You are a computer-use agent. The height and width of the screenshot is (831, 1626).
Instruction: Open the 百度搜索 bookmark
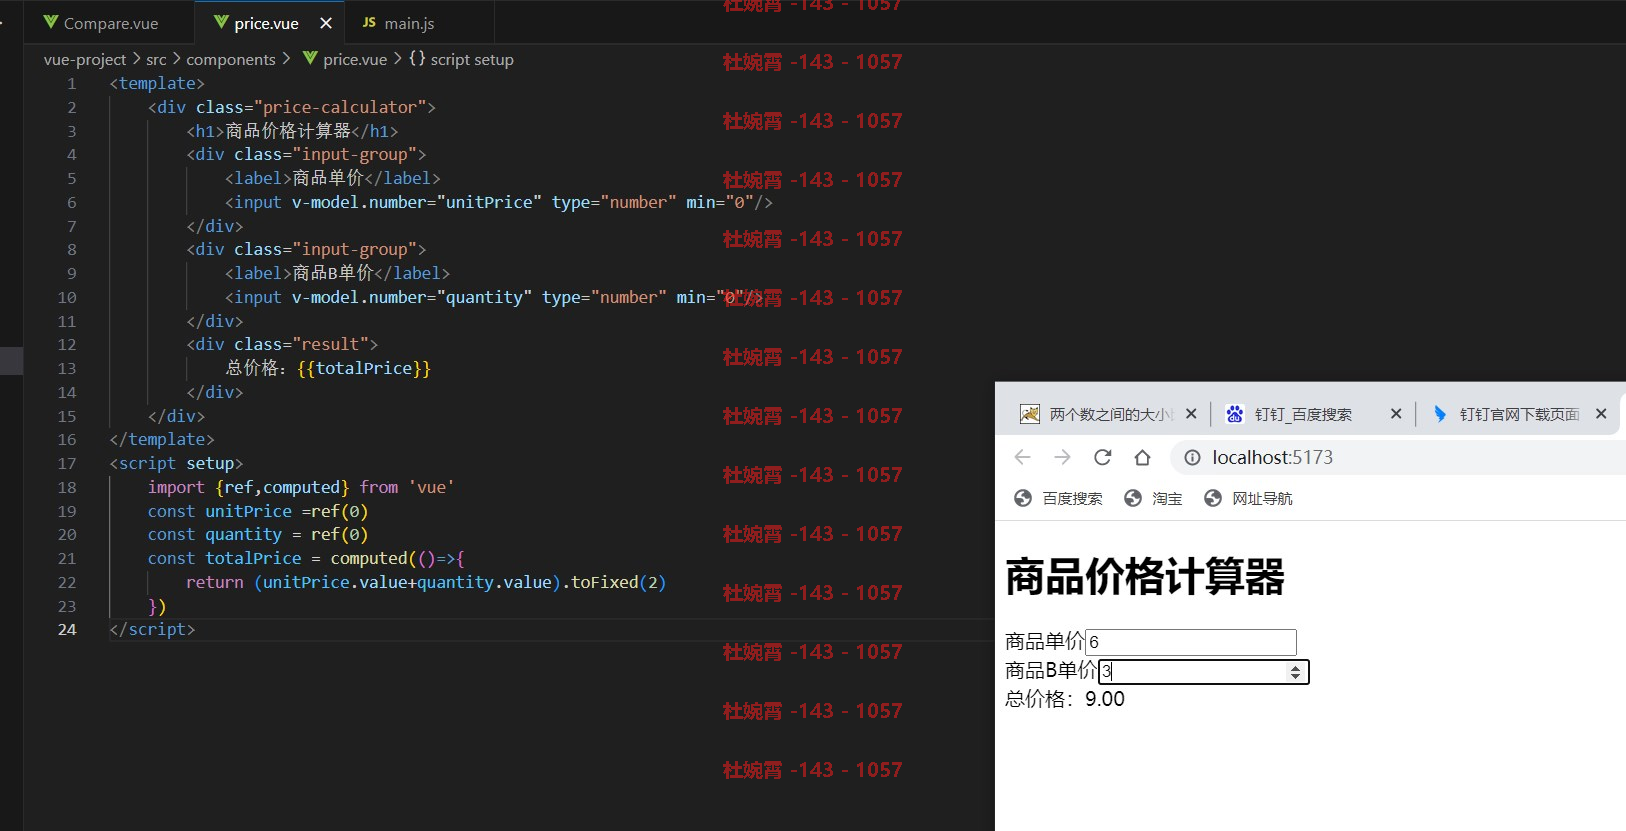point(1058,498)
